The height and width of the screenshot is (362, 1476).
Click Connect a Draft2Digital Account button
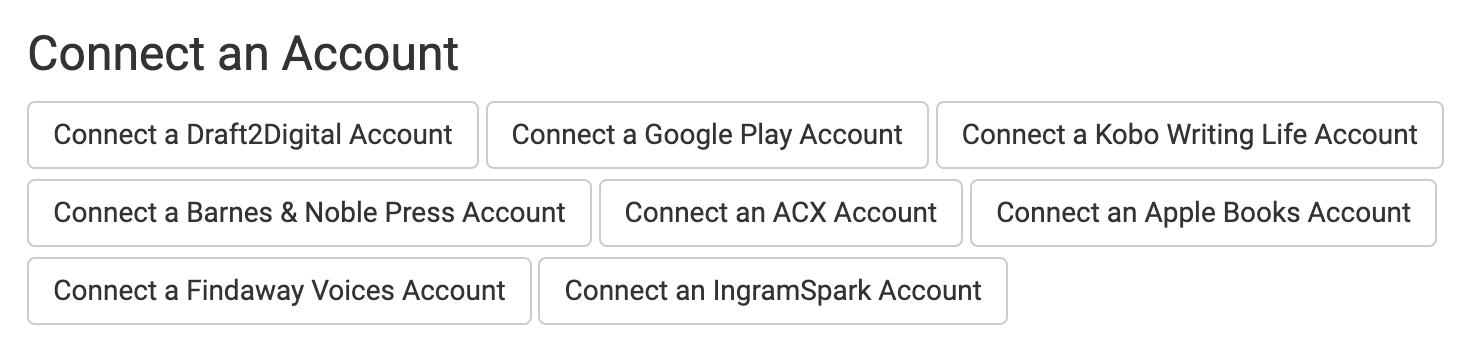[x=253, y=134]
